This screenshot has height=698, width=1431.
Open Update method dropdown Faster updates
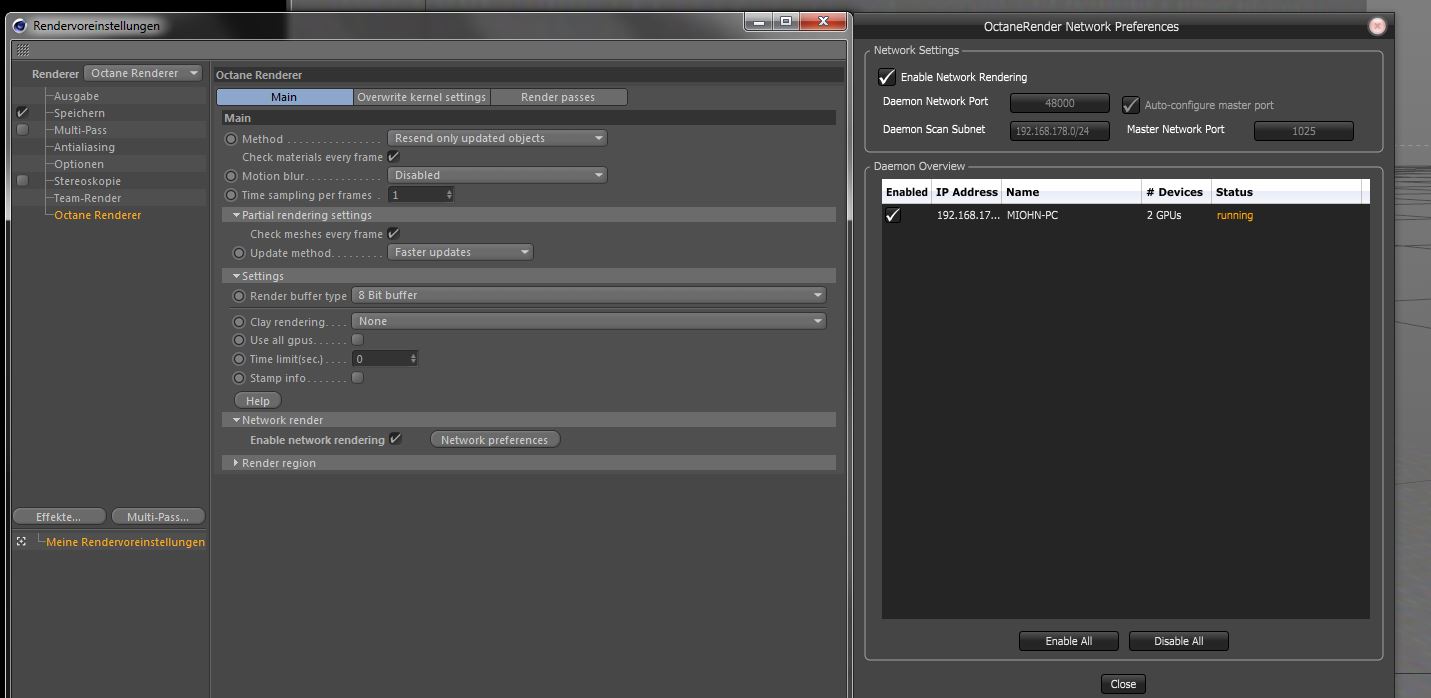(460, 252)
